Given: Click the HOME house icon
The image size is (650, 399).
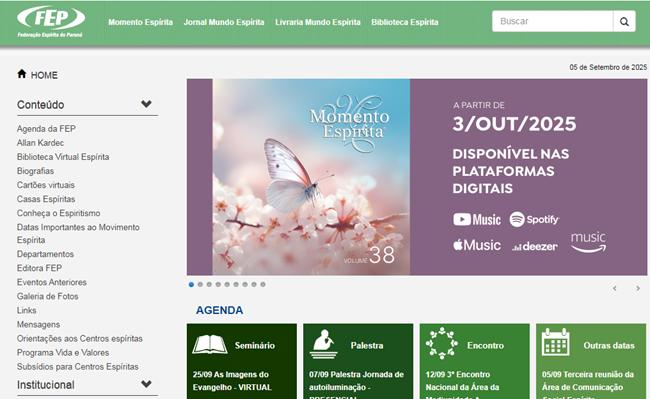Looking at the screenshot, I should 22,74.
